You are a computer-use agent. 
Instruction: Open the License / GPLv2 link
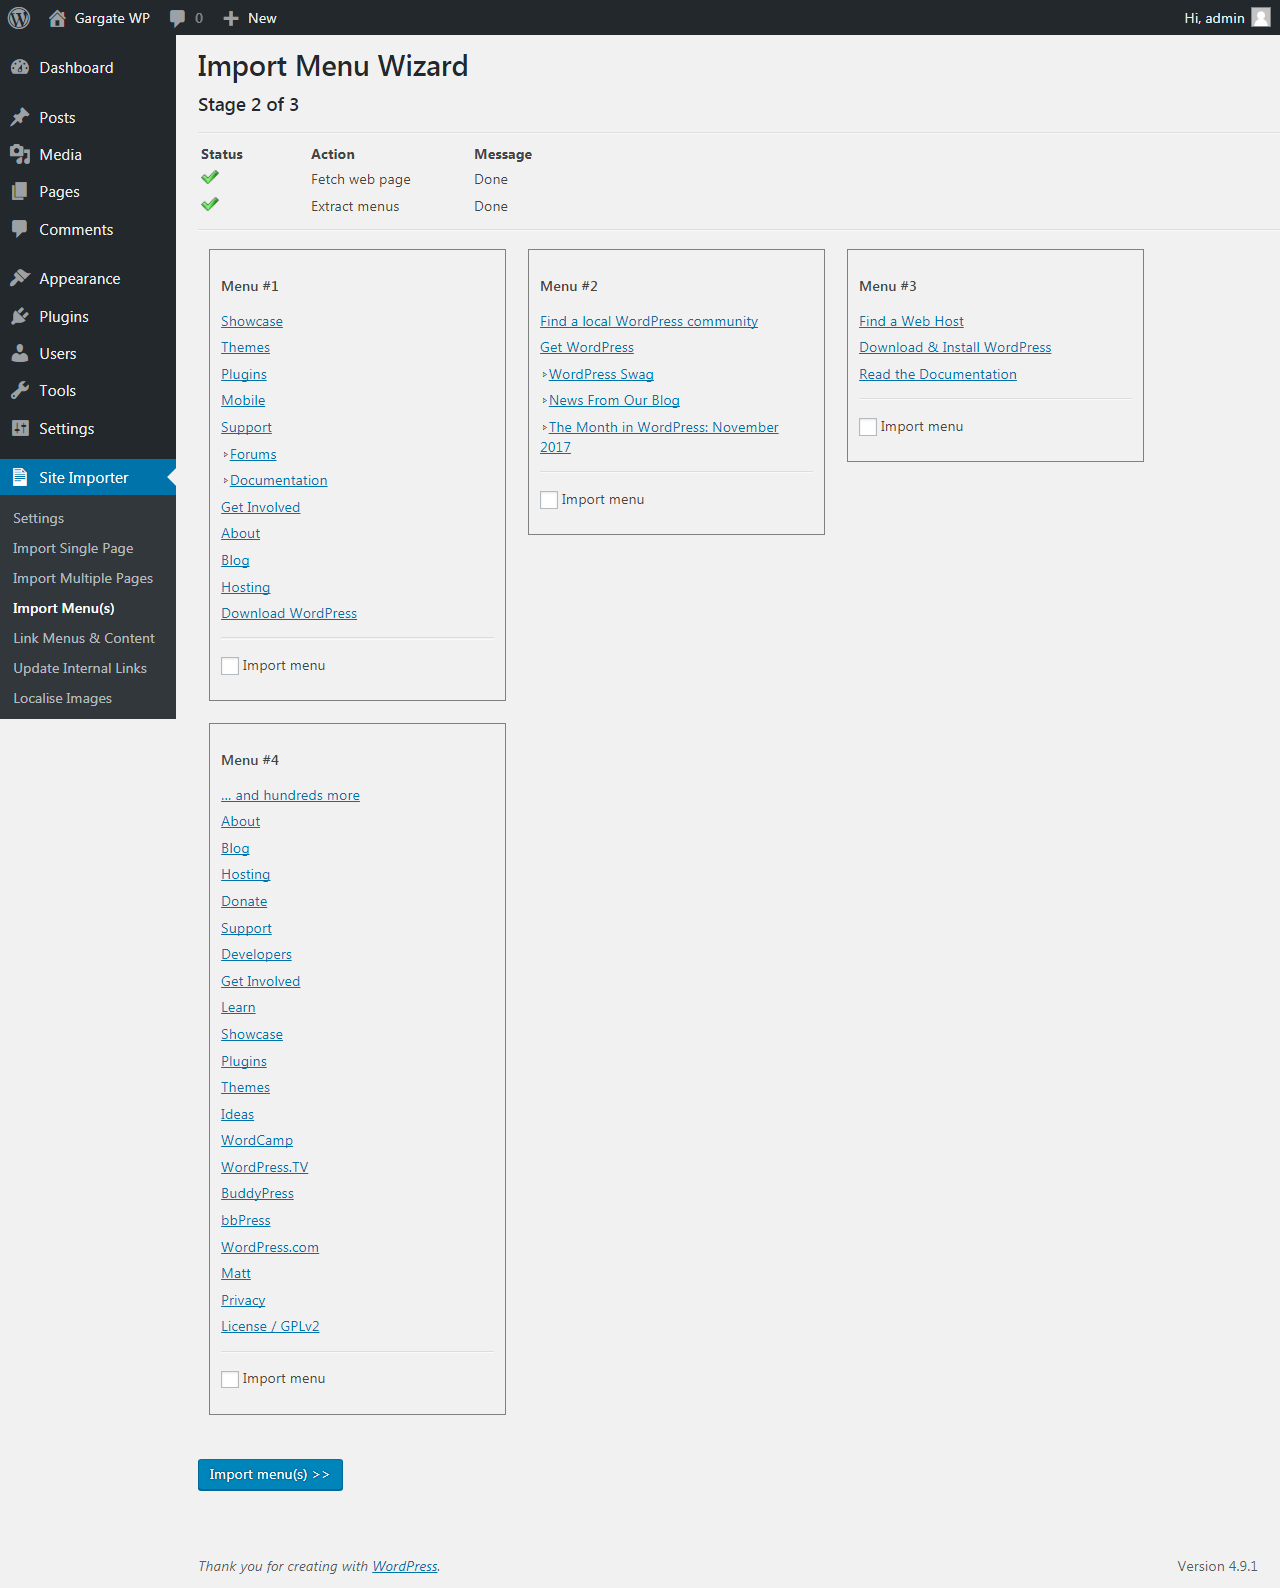coord(270,1326)
